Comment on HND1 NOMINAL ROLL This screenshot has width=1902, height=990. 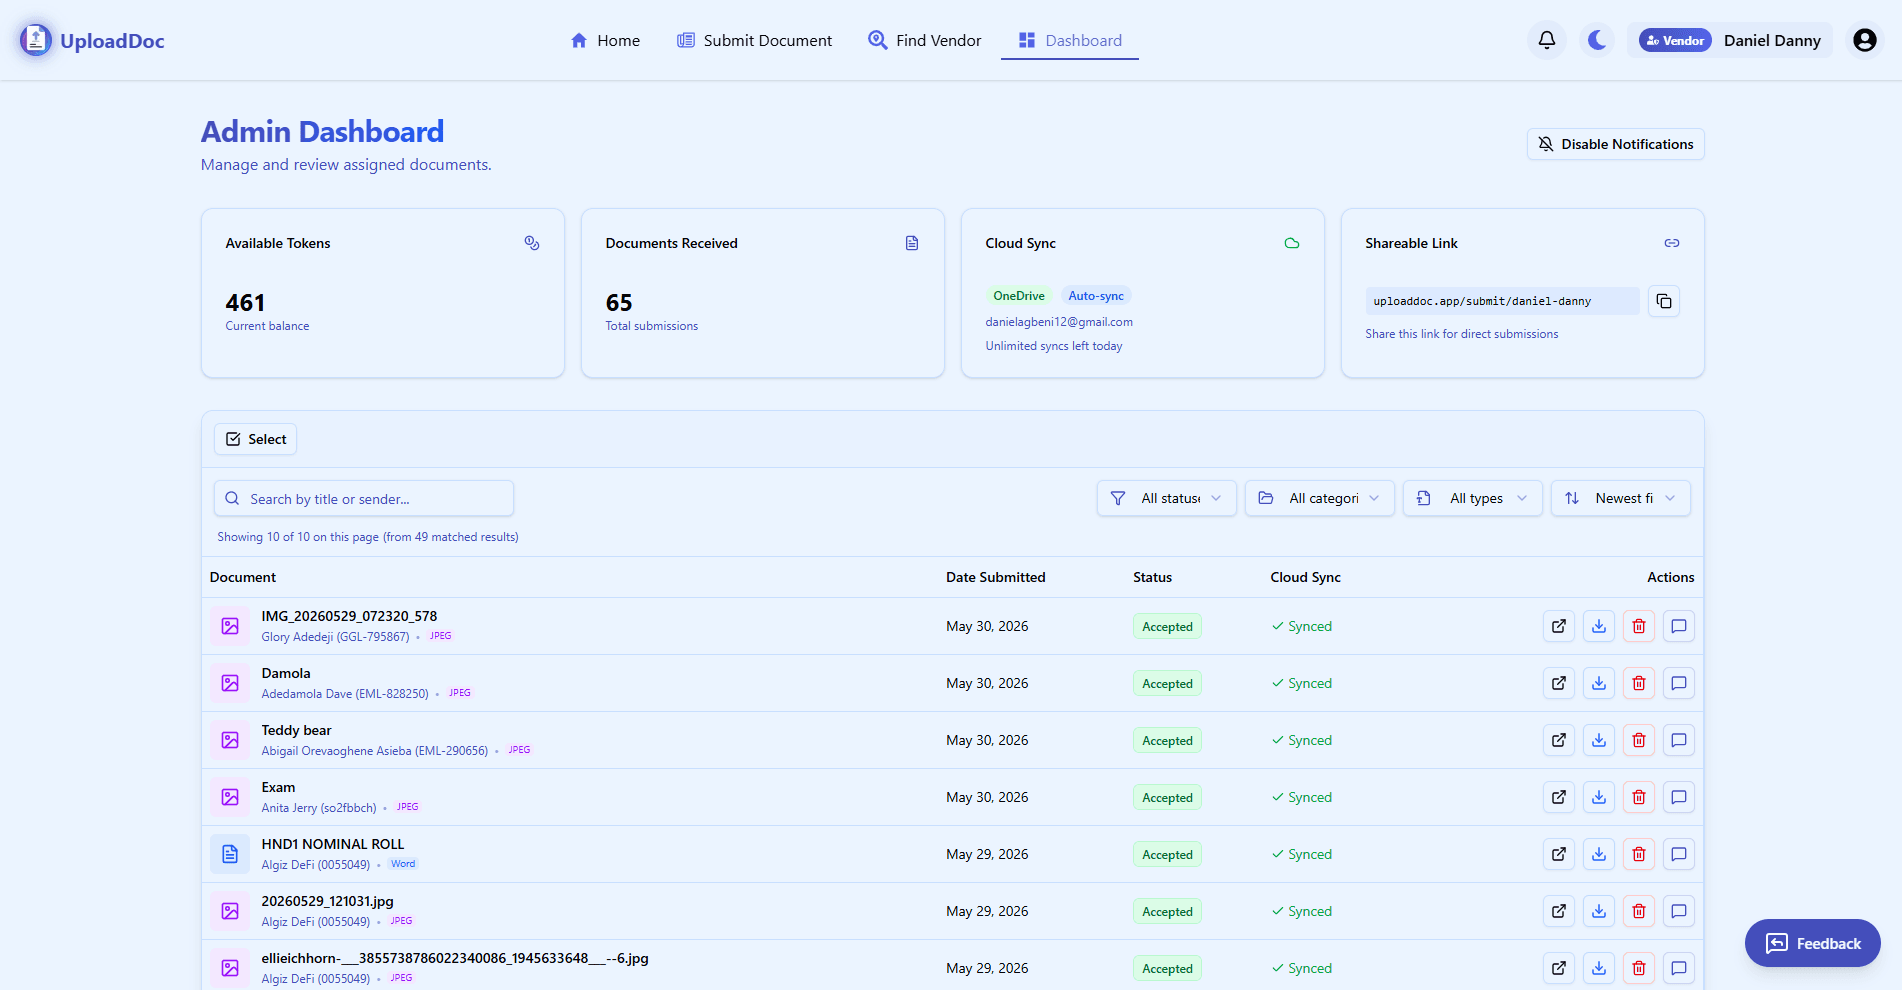1679,854
